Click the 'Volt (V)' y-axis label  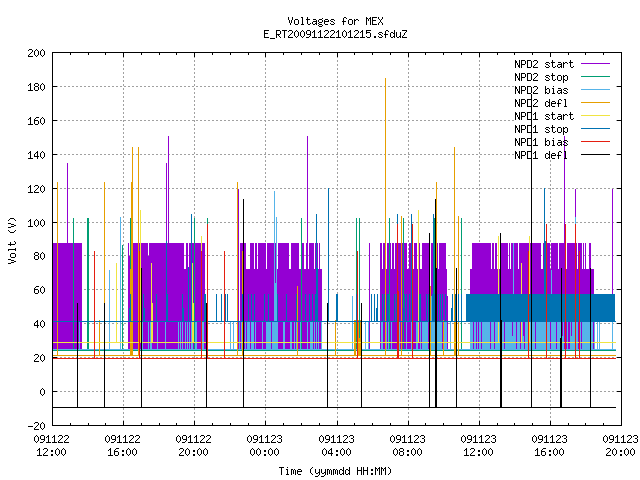coord(13,240)
